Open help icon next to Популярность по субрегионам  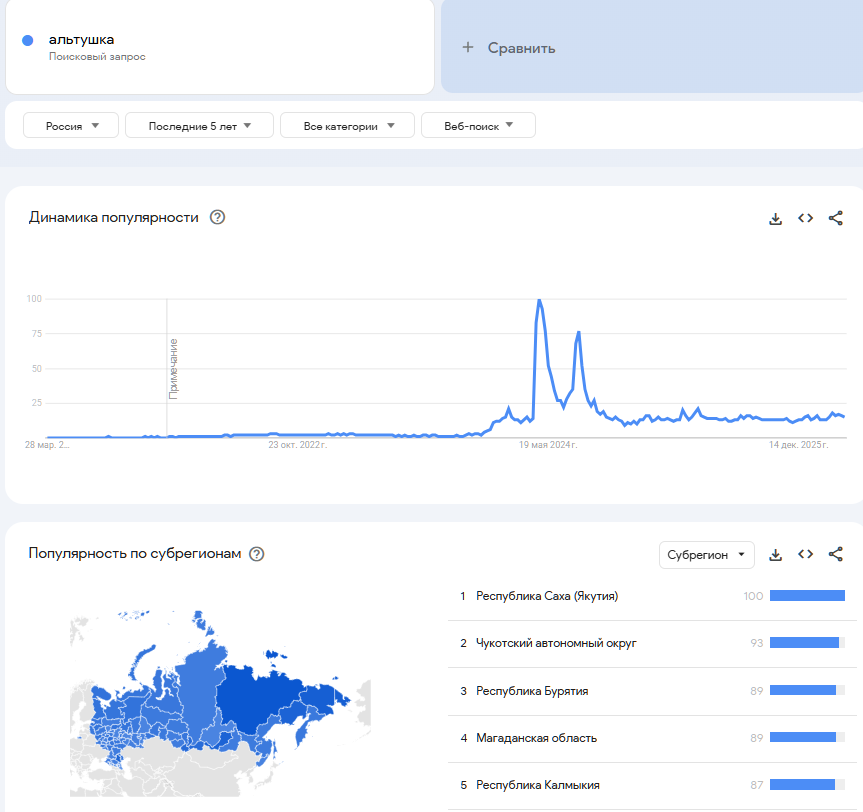coord(256,554)
